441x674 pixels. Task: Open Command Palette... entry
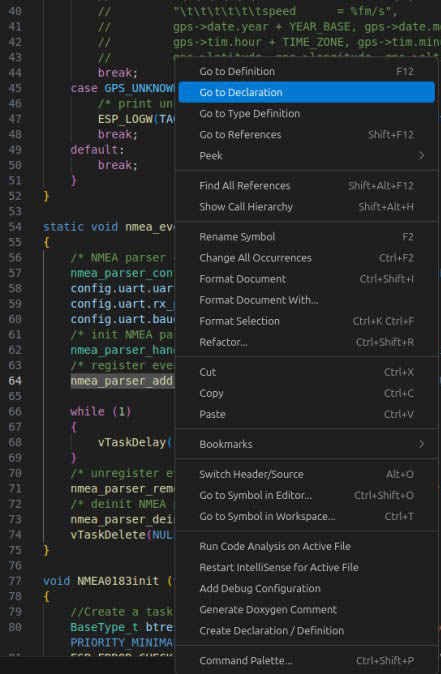(306, 661)
